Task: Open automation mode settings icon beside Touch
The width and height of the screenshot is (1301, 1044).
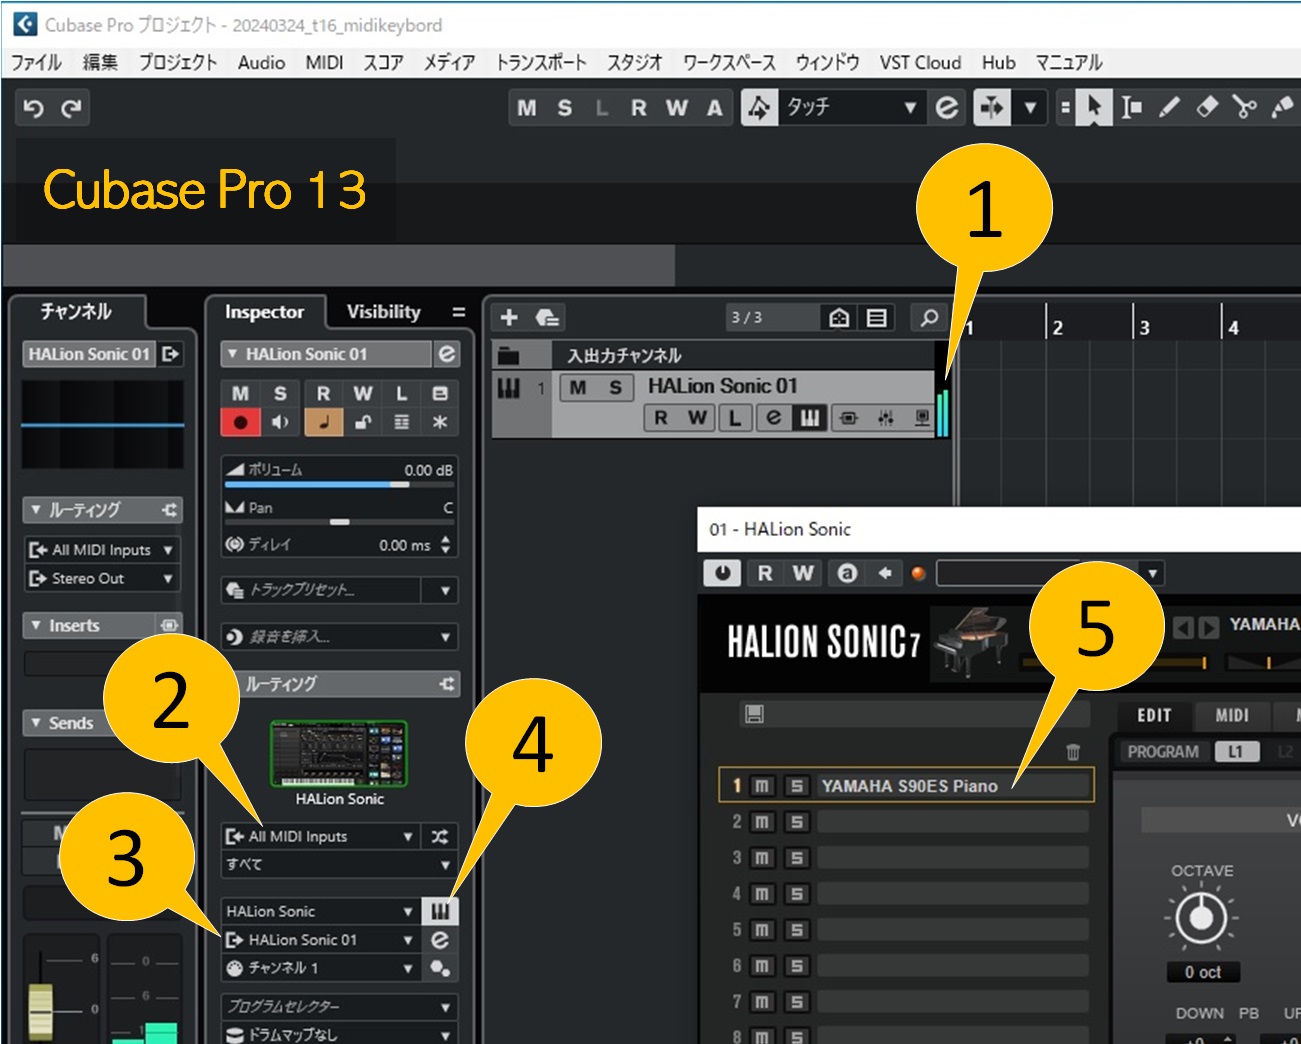Action: [946, 107]
